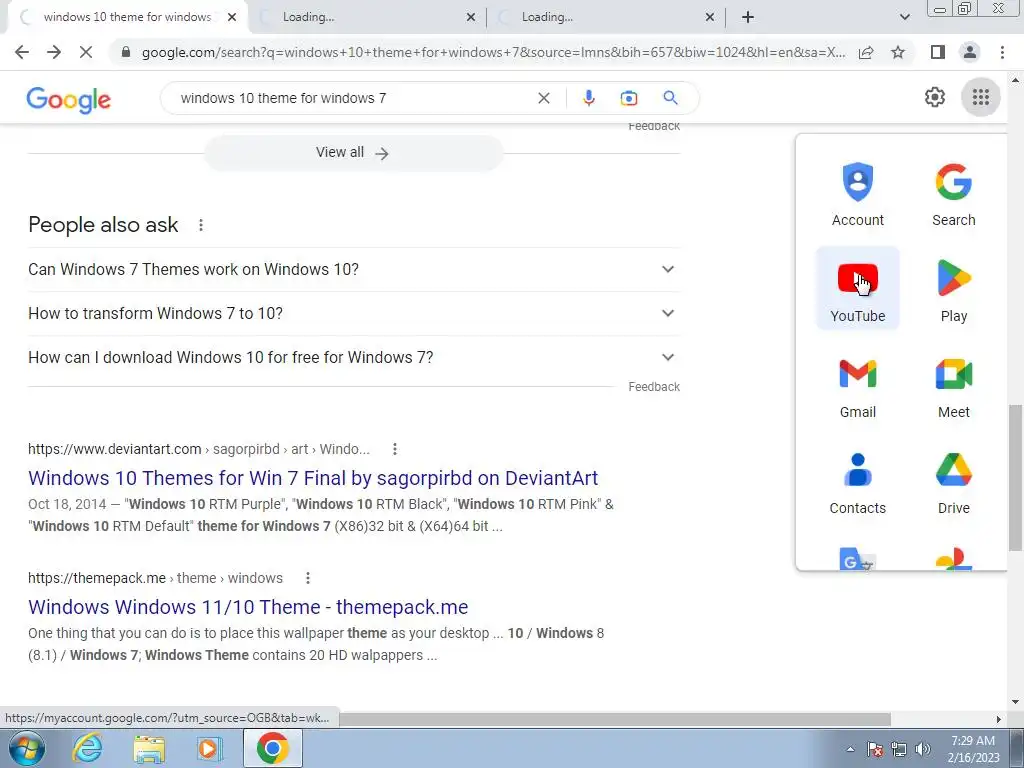
Task: Search by image with the camera icon
Action: 628,98
